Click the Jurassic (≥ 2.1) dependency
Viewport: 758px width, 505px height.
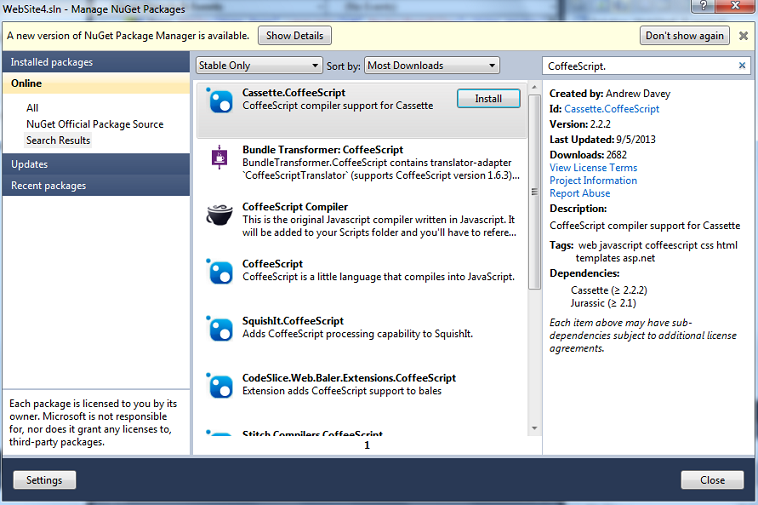603,303
